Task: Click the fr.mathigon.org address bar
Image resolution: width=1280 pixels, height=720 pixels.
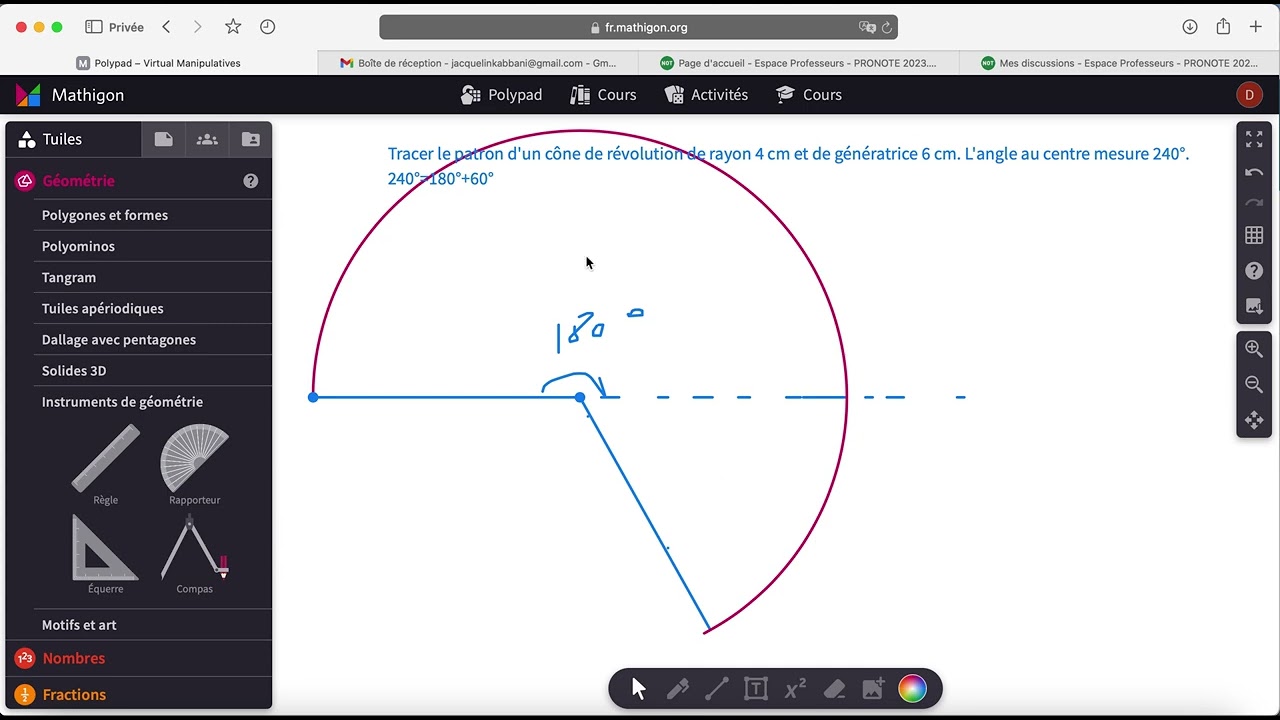Action: [x=638, y=27]
